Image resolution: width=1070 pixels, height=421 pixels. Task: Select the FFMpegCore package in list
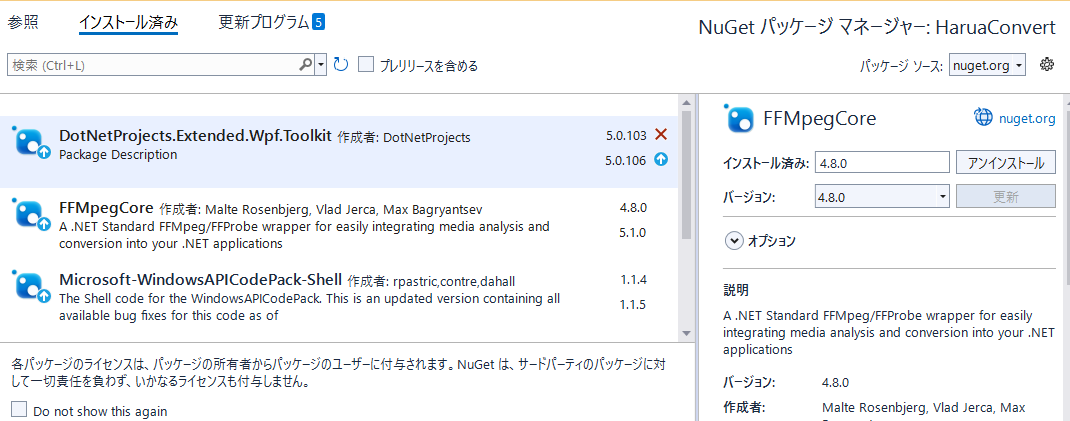click(339, 224)
